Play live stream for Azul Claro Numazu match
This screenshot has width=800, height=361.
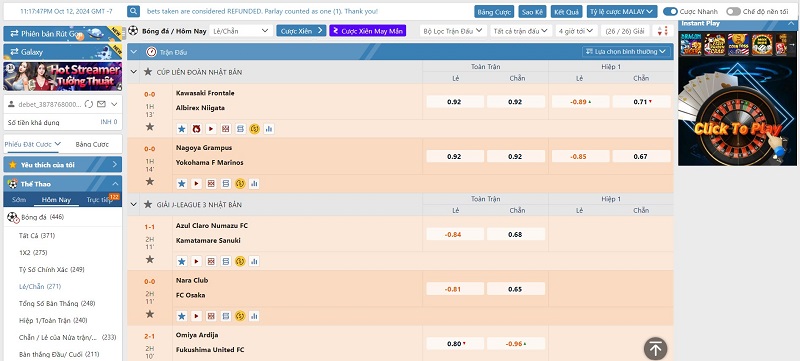196,262
